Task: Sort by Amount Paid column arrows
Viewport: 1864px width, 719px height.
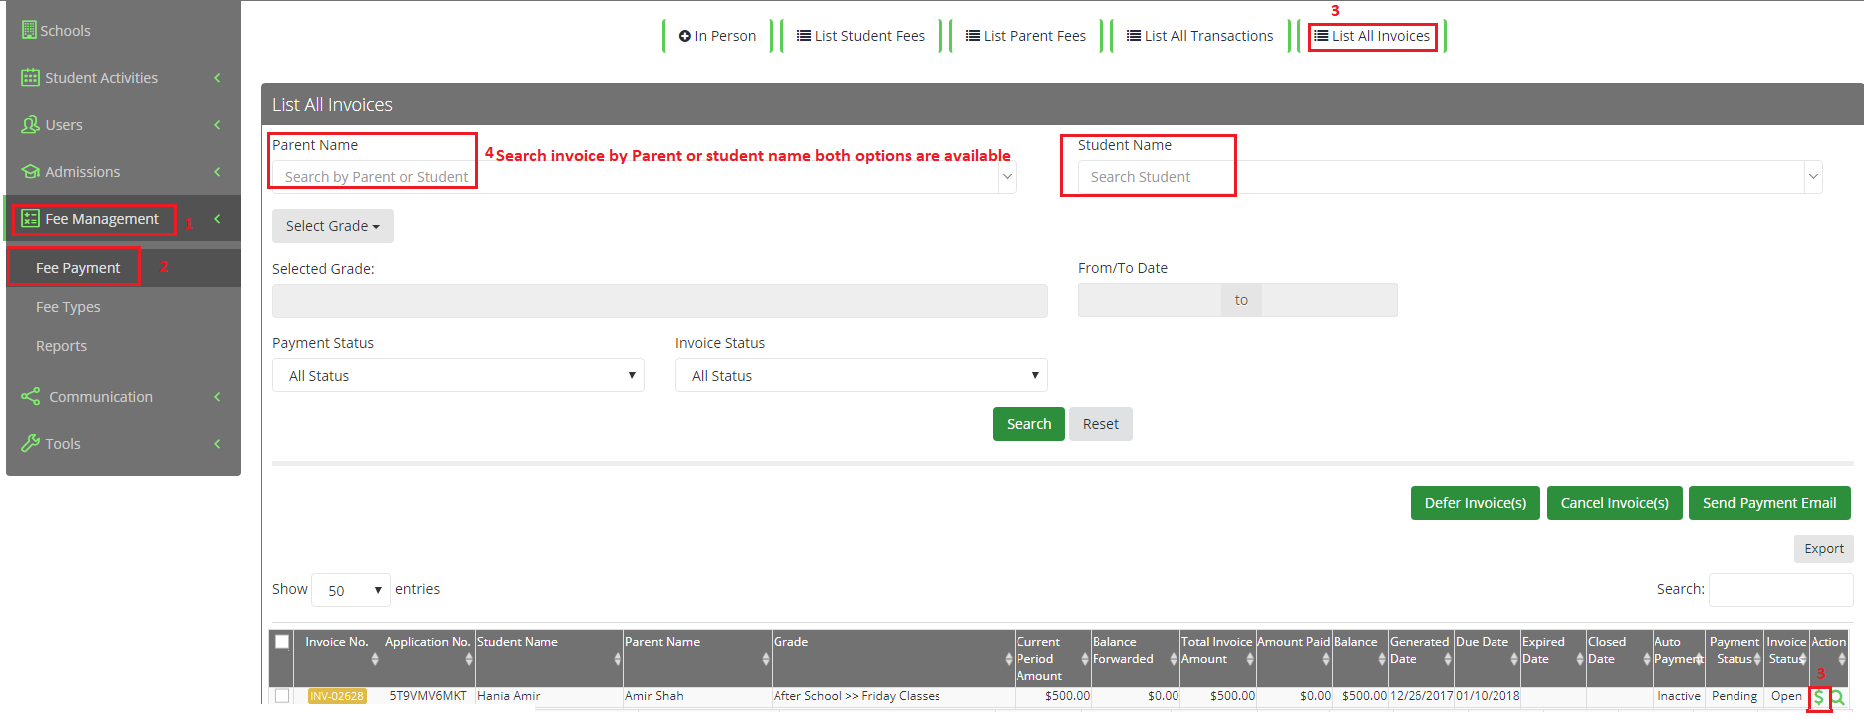Action: pos(1326,659)
